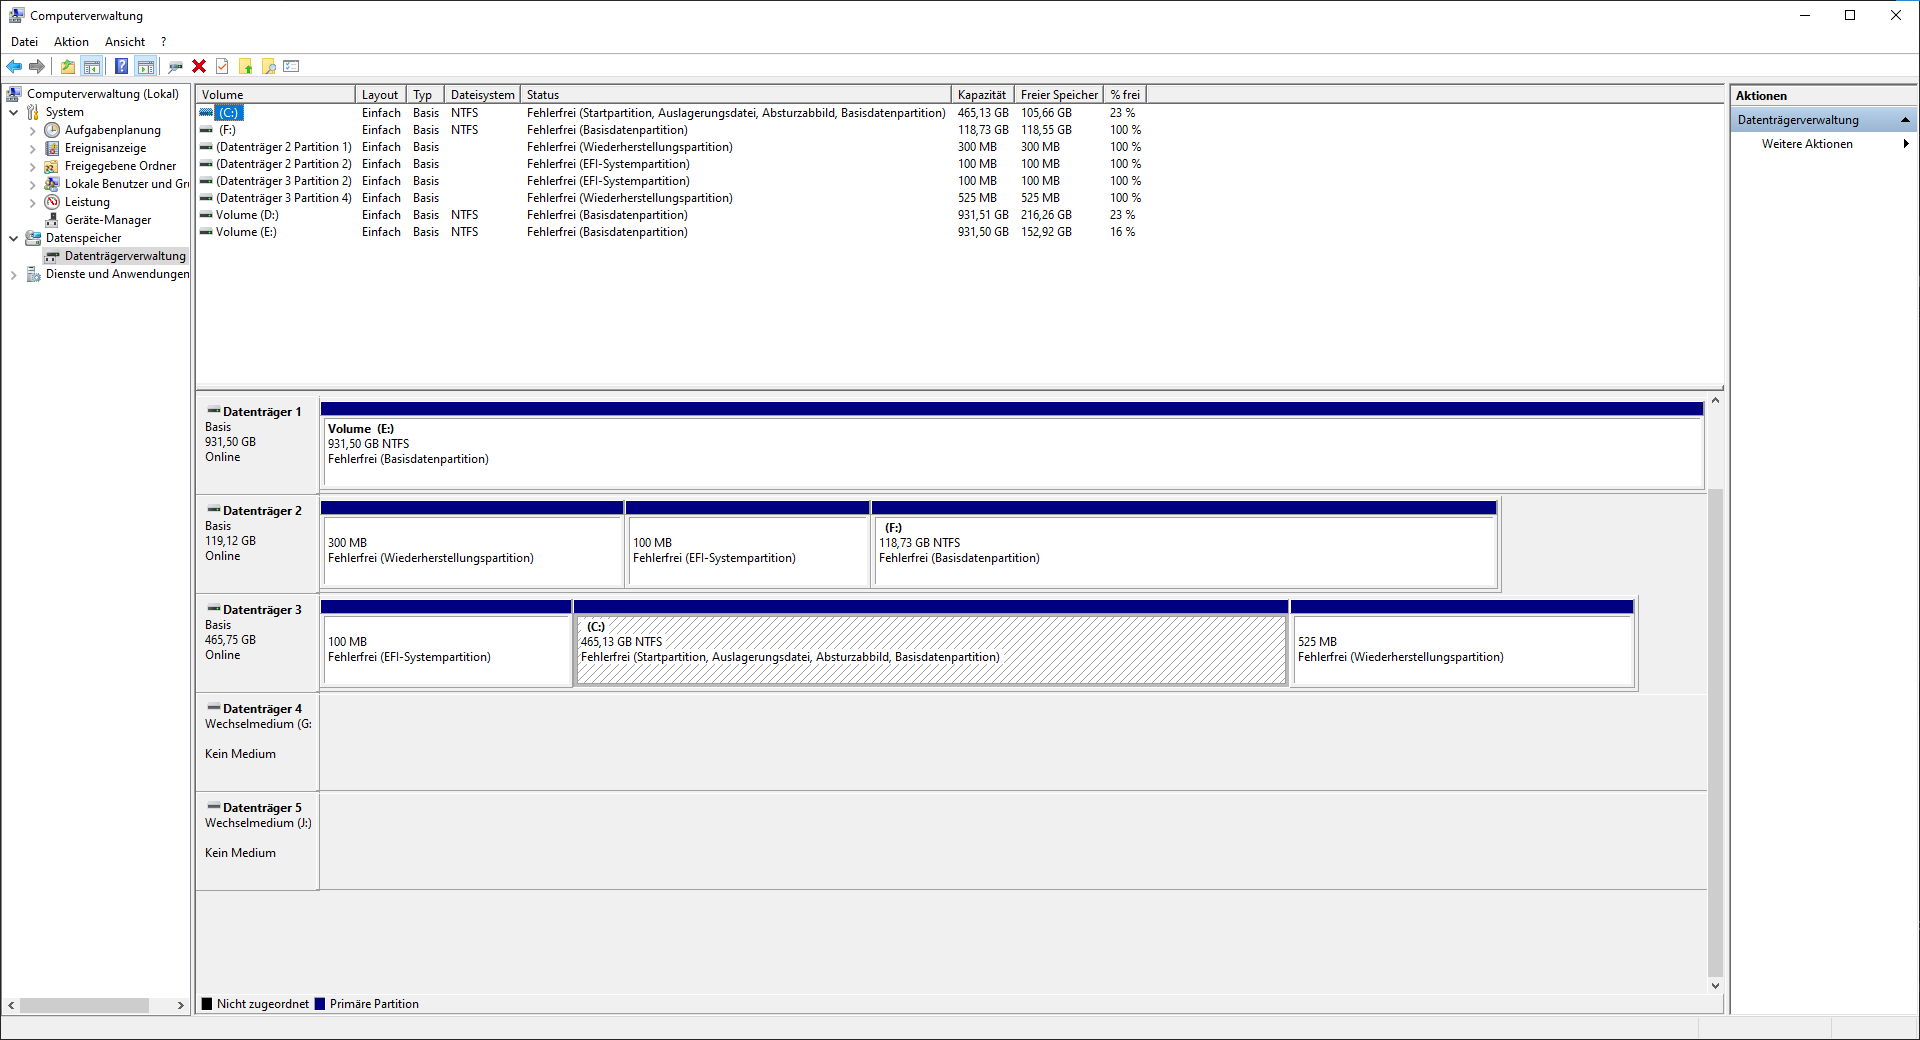The height and width of the screenshot is (1040, 1920).
Task: Open the ? help menu
Action: click(163, 42)
